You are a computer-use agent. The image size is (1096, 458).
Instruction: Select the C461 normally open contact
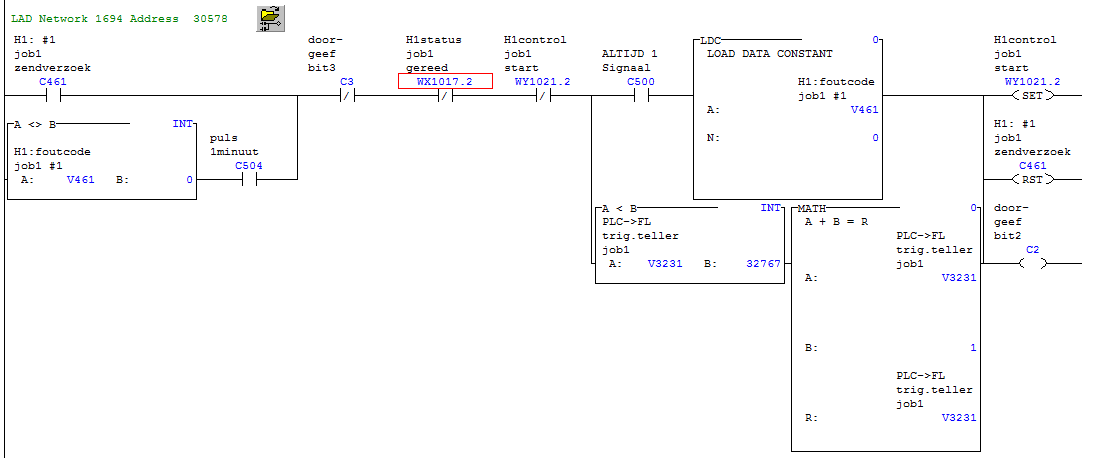(52, 96)
